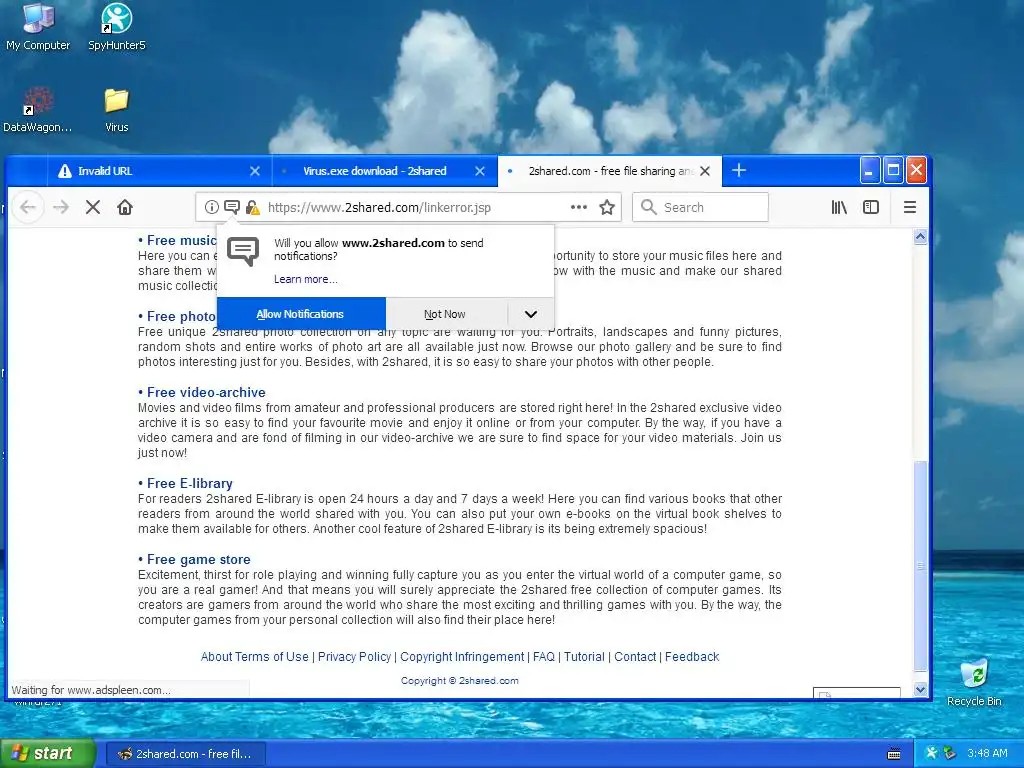1024x768 pixels.
Task: Toggle the sidebar view icon
Action: (x=871, y=207)
